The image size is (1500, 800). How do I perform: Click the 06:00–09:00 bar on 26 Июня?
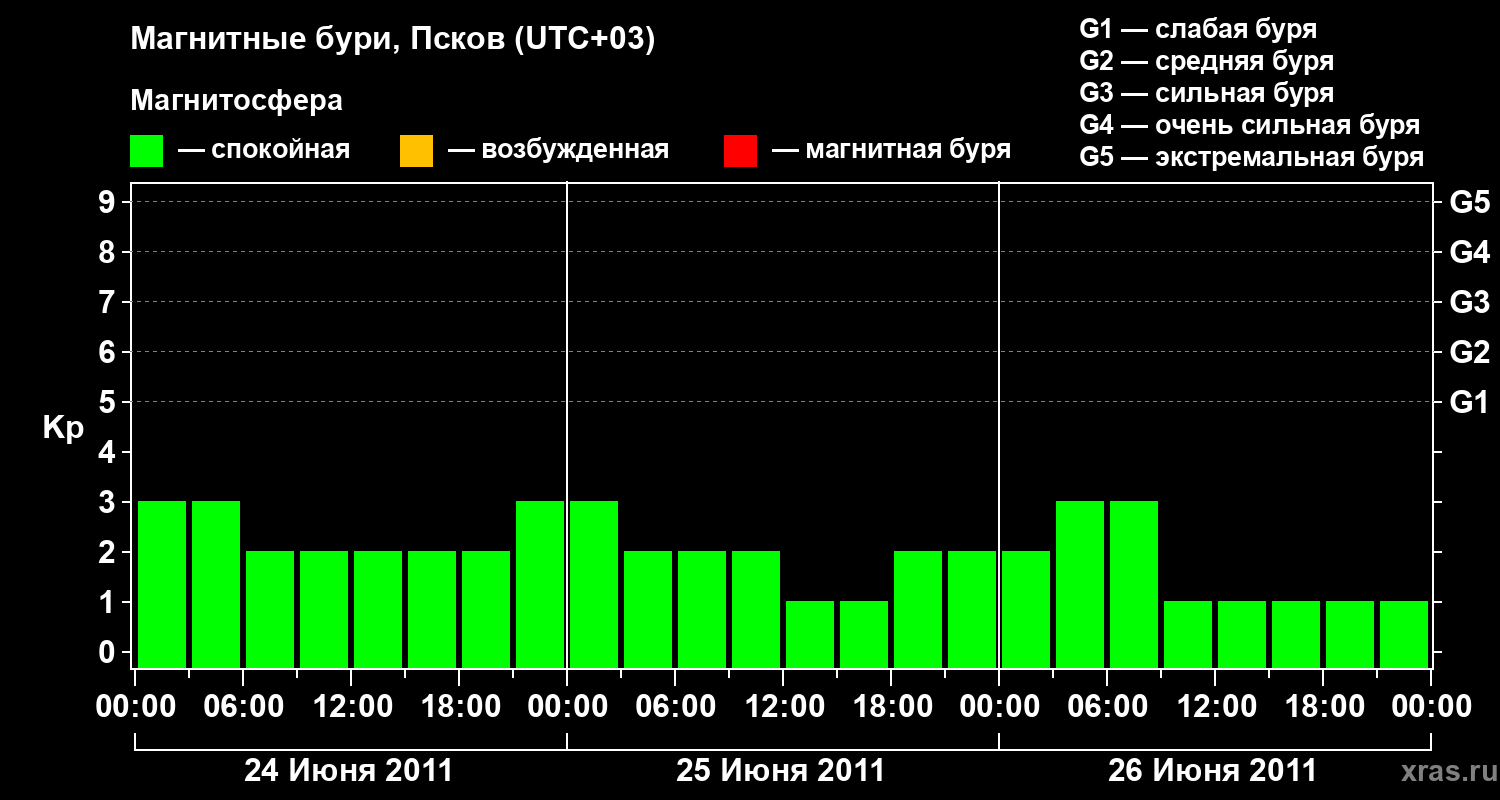pos(1134,584)
